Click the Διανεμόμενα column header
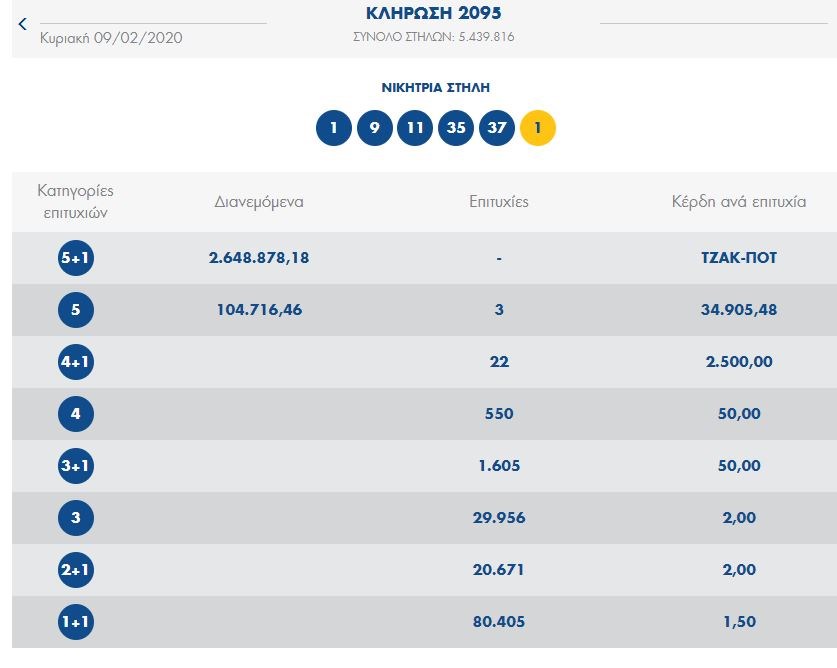The height and width of the screenshot is (668, 837). point(259,202)
